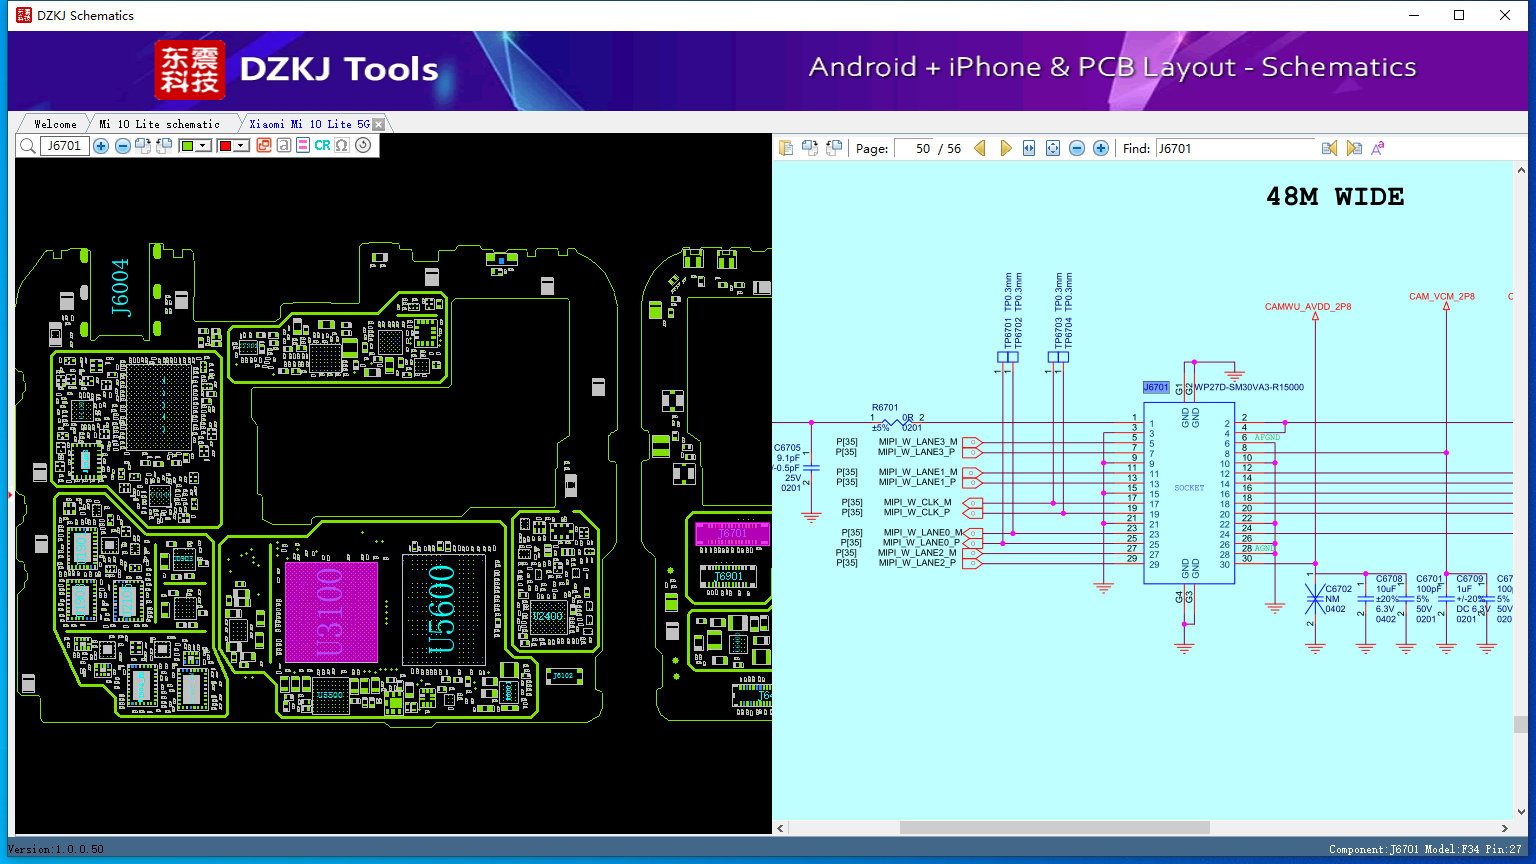This screenshot has height=864, width=1536.
Task: Find next match in schematic
Action: click(x=1354, y=148)
